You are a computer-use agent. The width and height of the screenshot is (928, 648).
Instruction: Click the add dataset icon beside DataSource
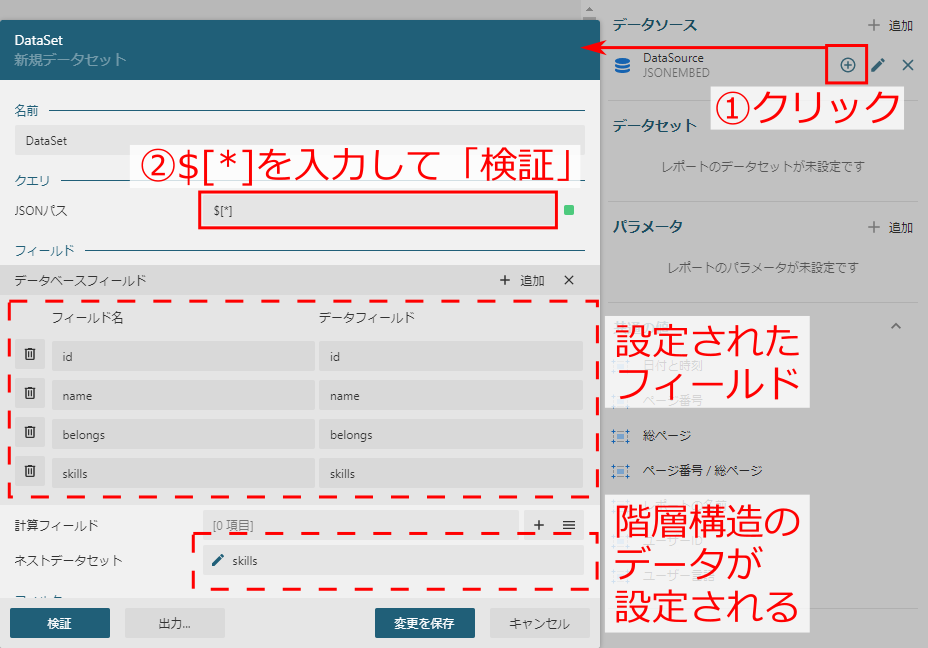(848, 65)
